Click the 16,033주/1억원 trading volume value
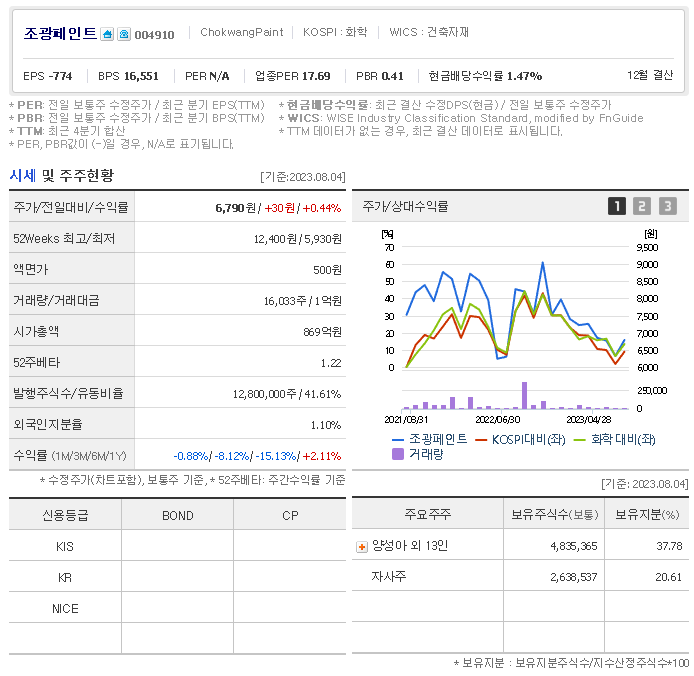This screenshot has height=676, width=694. 303,301
